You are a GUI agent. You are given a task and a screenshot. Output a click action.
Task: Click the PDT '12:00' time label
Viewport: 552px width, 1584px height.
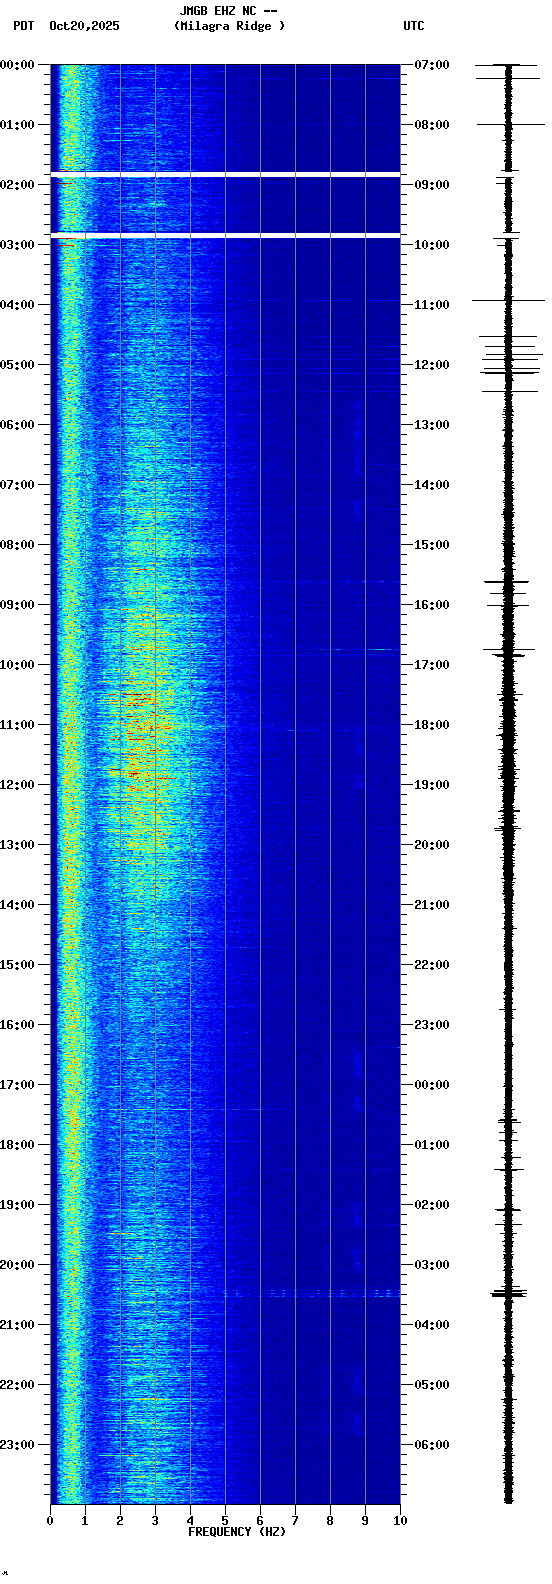point(17,785)
